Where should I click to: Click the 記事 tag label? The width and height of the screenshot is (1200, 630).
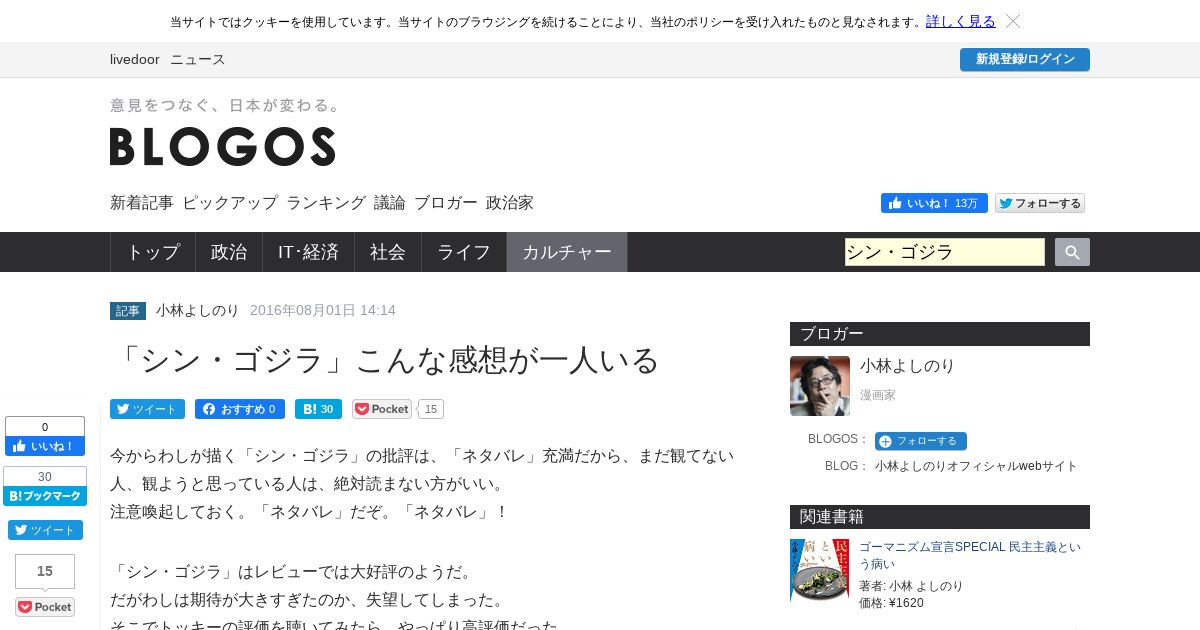pos(128,311)
